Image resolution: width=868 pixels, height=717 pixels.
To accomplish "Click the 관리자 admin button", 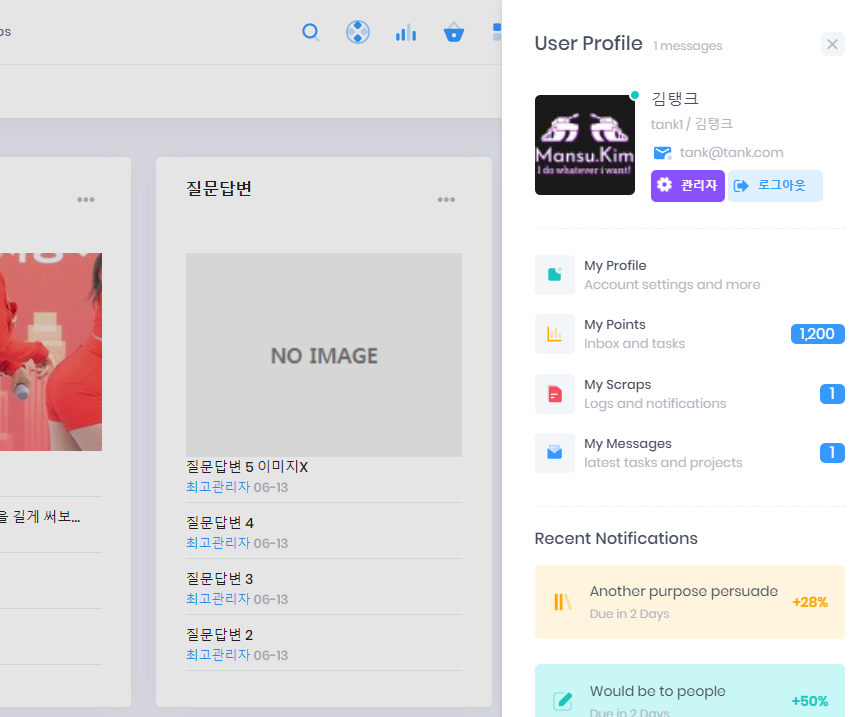I will coord(687,186).
